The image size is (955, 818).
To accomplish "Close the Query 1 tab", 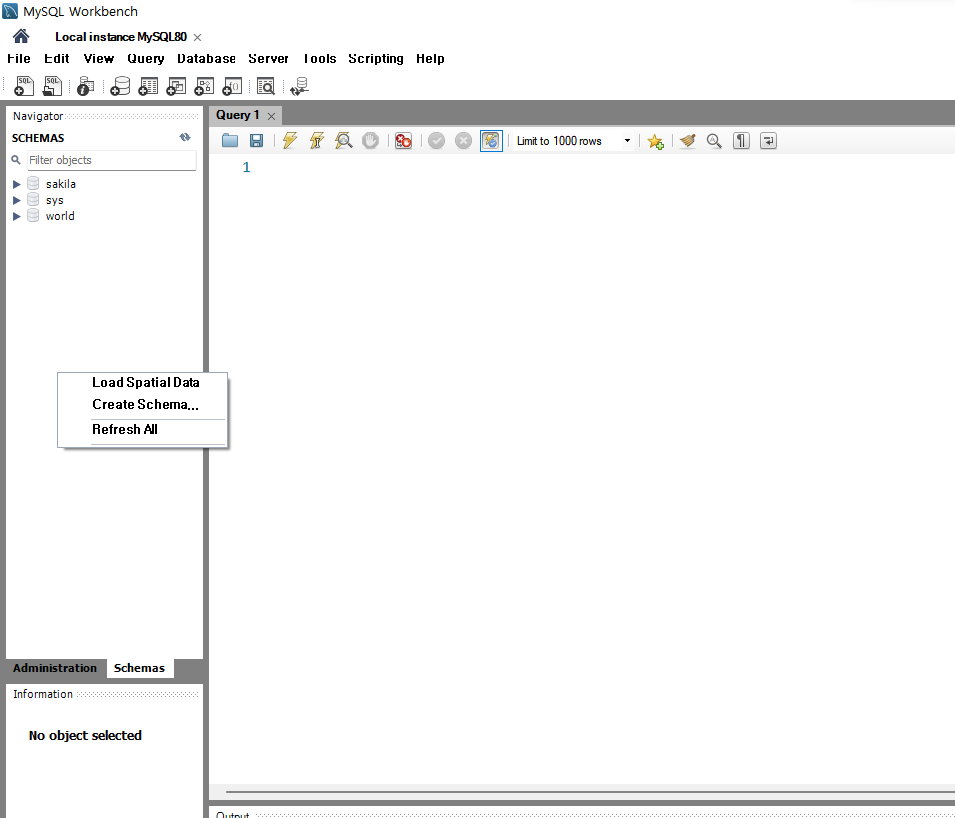I will [x=272, y=116].
